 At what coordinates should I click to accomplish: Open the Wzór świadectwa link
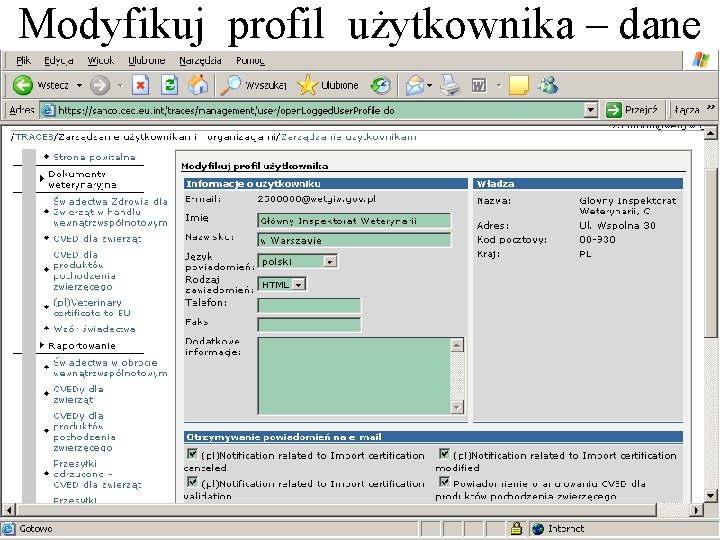click(94, 329)
